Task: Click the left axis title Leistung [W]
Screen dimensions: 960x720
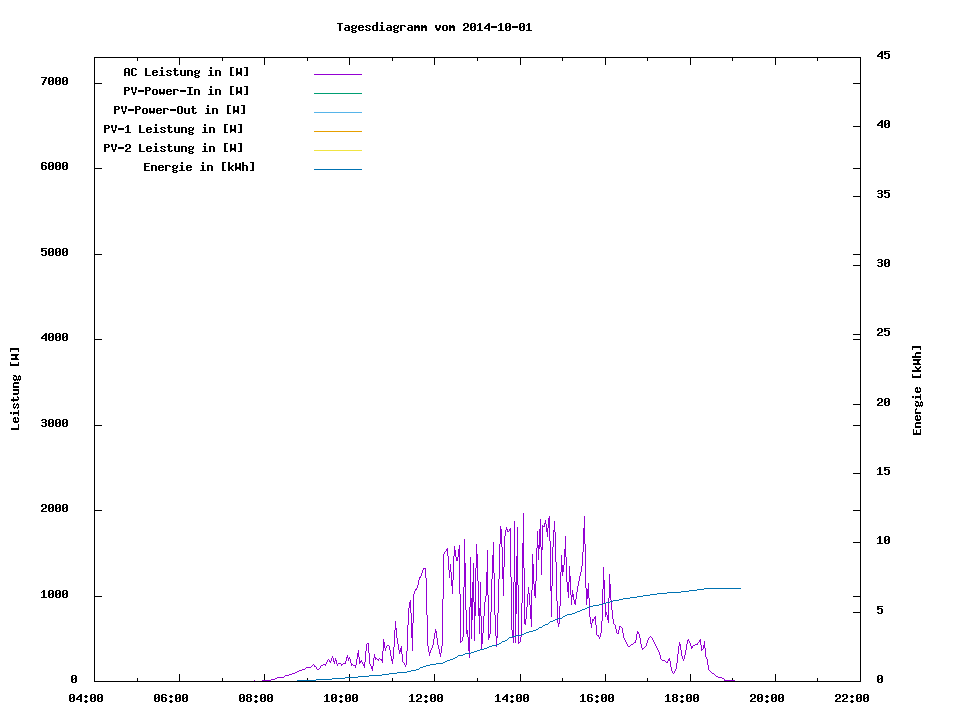Action: [x=15, y=389]
